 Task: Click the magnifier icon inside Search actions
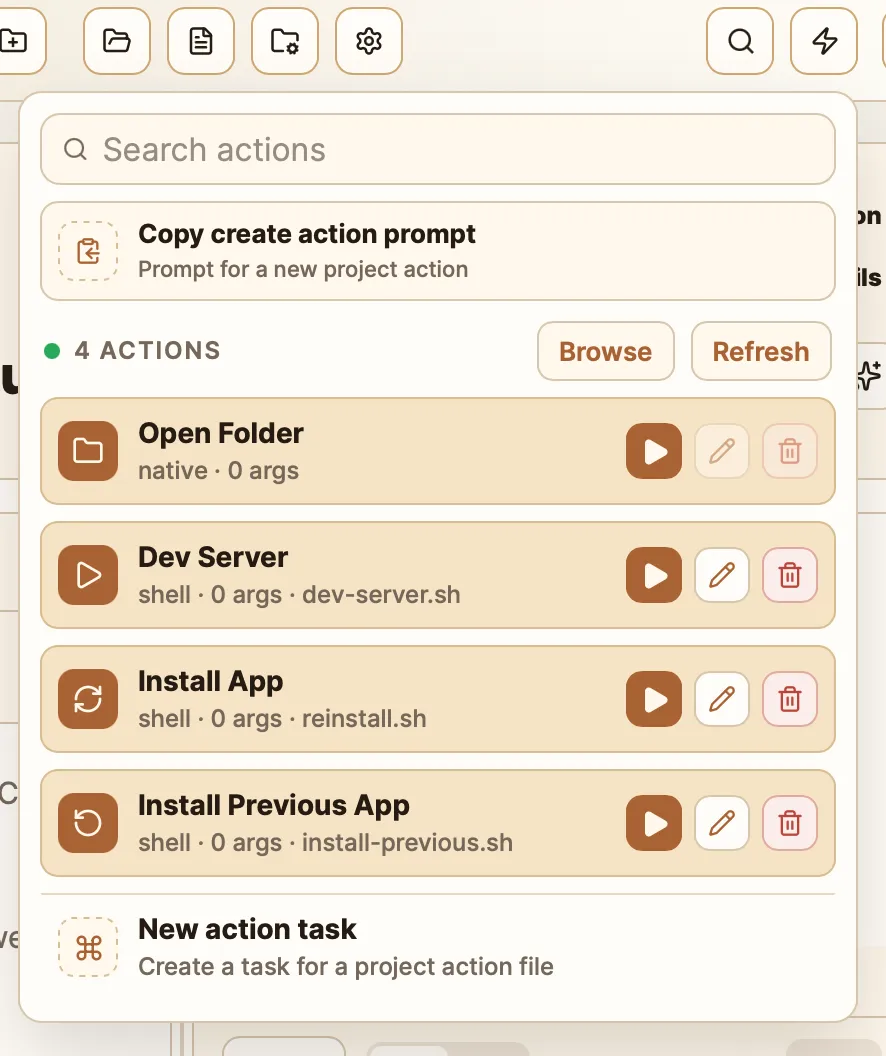pos(75,150)
